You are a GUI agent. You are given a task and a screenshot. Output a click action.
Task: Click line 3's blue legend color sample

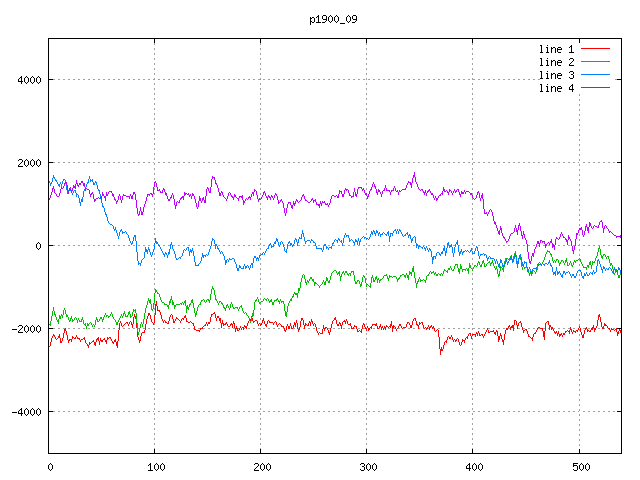tap(596, 75)
